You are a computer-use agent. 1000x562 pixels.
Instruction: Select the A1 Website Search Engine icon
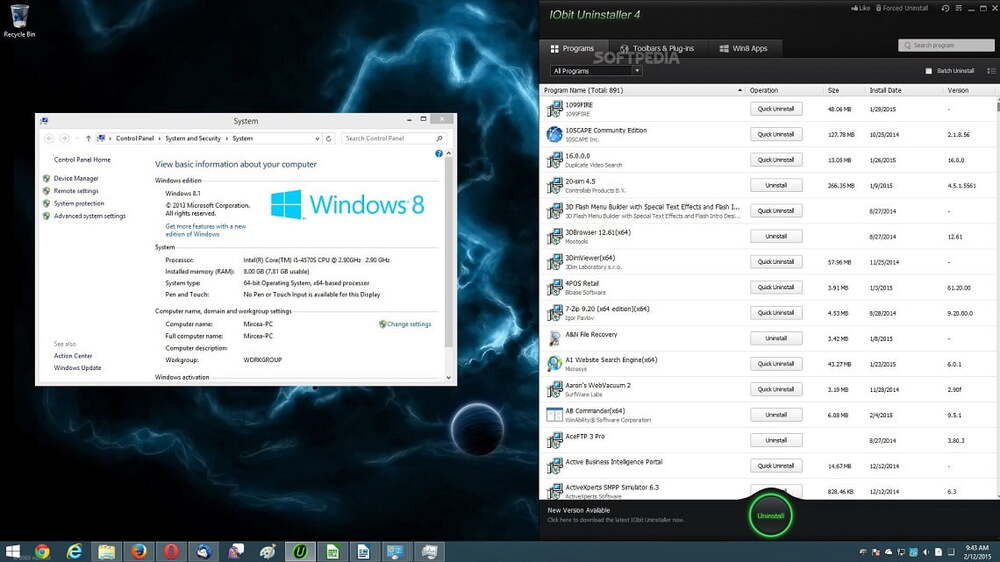[554, 364]
